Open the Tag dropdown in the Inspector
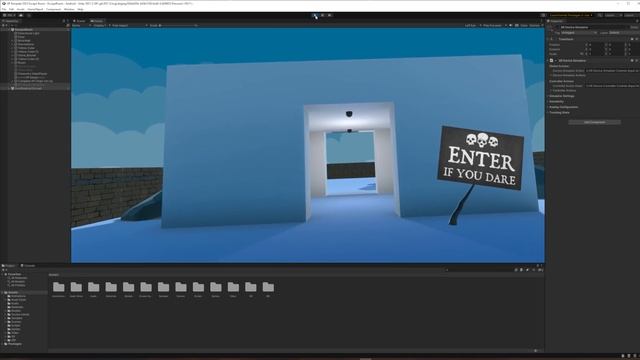 [x=579, y=33]
